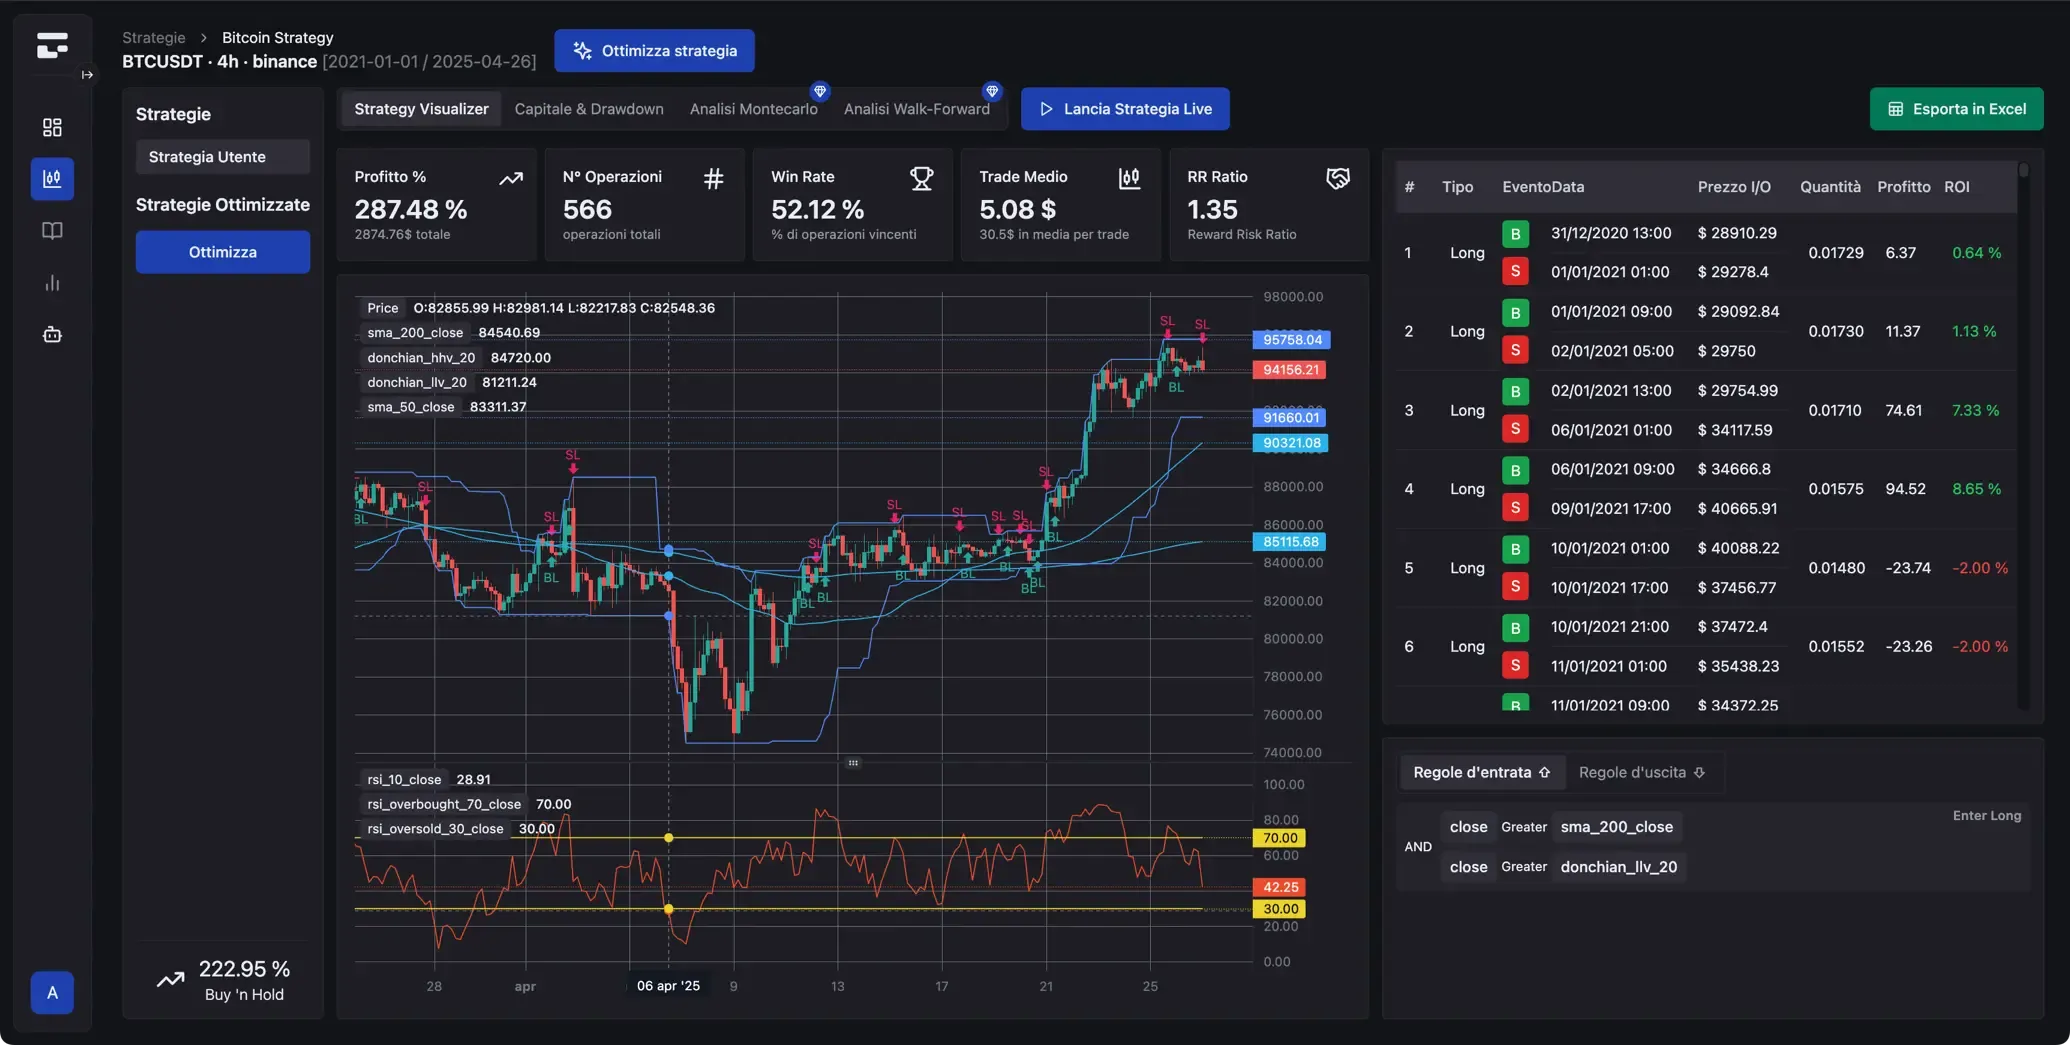Viewport: 2070px width, 1045px height.
Task: Click Ottimizza strategia button
Action: [x=654, y=51]
